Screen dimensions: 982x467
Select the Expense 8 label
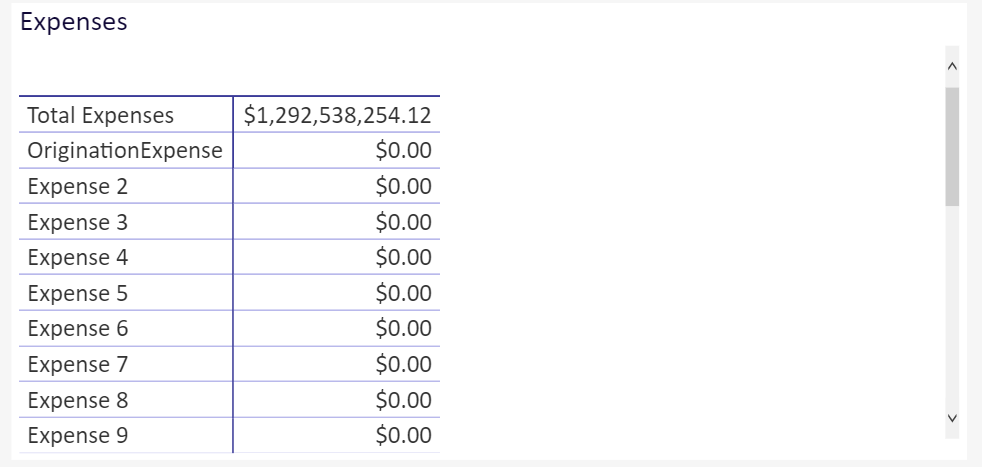tap(78, 400)
